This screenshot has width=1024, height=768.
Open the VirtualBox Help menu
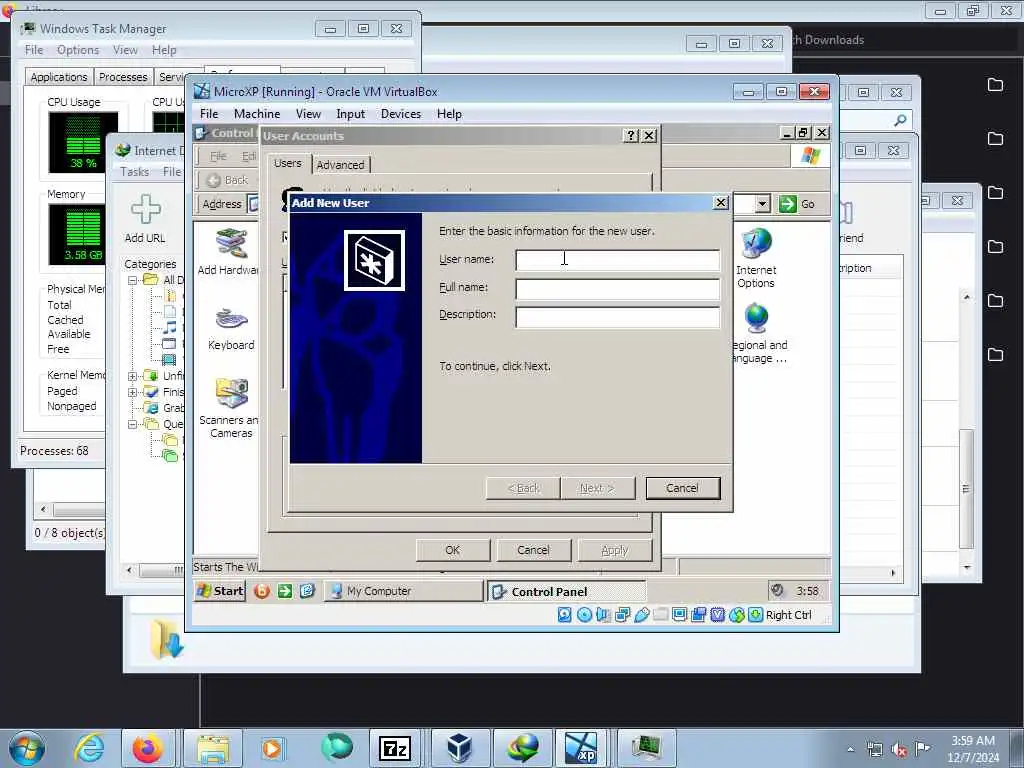point(449,114)
